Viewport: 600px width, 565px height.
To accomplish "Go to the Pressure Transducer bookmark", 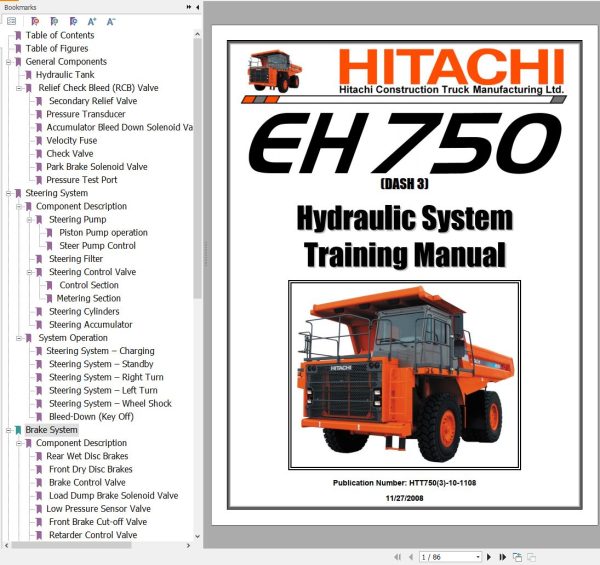I will pos(86,114).
